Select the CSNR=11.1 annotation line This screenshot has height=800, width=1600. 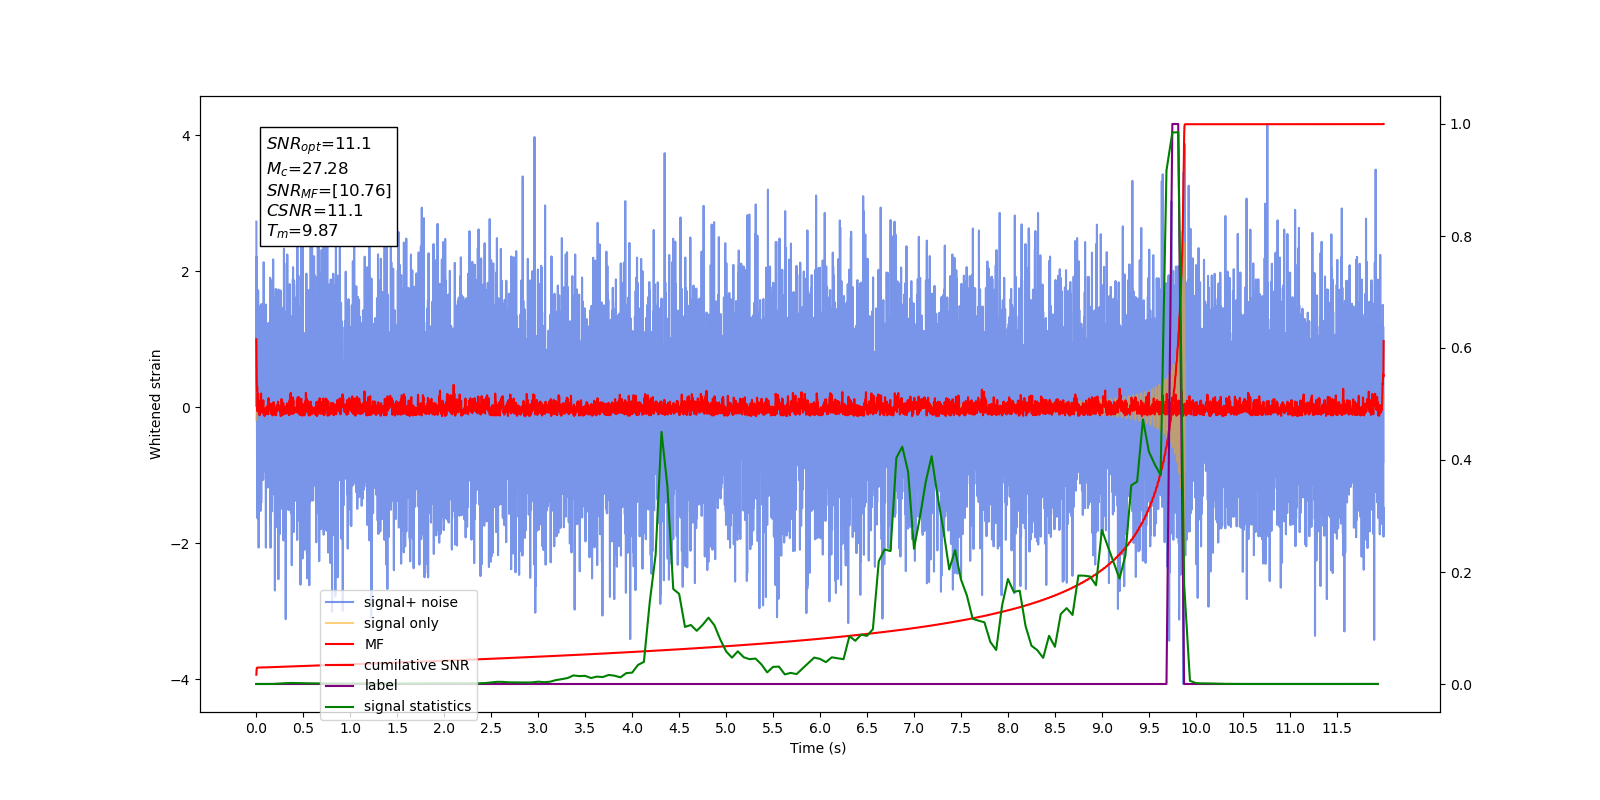tap(315, 210)
